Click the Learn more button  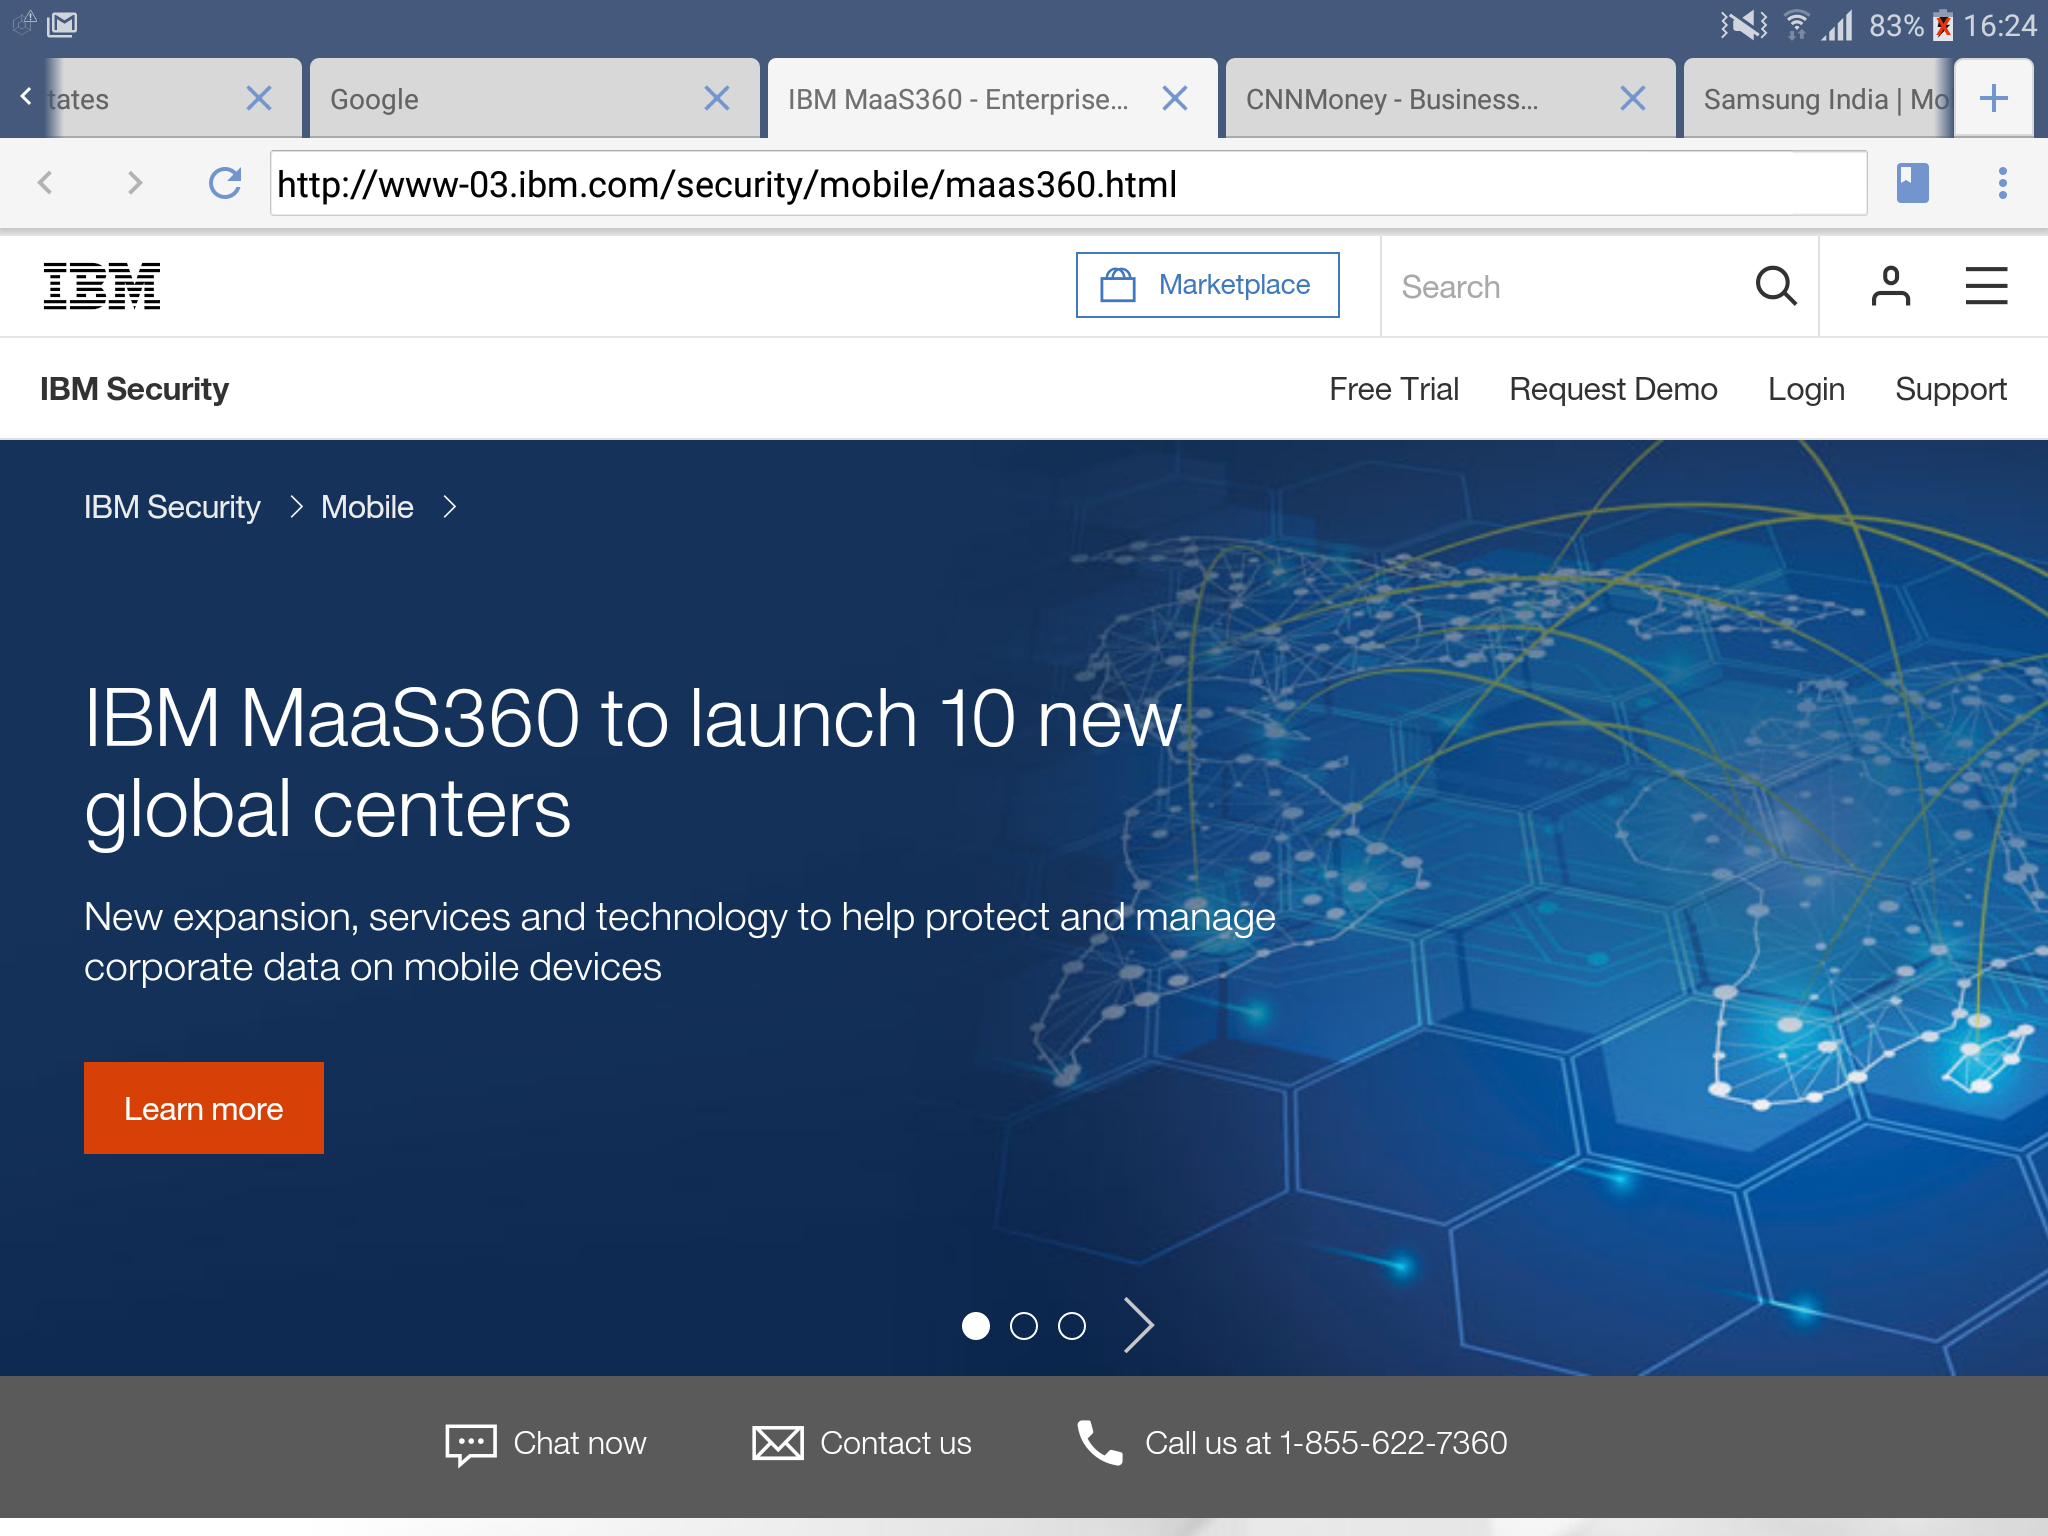pos(204,1108)
